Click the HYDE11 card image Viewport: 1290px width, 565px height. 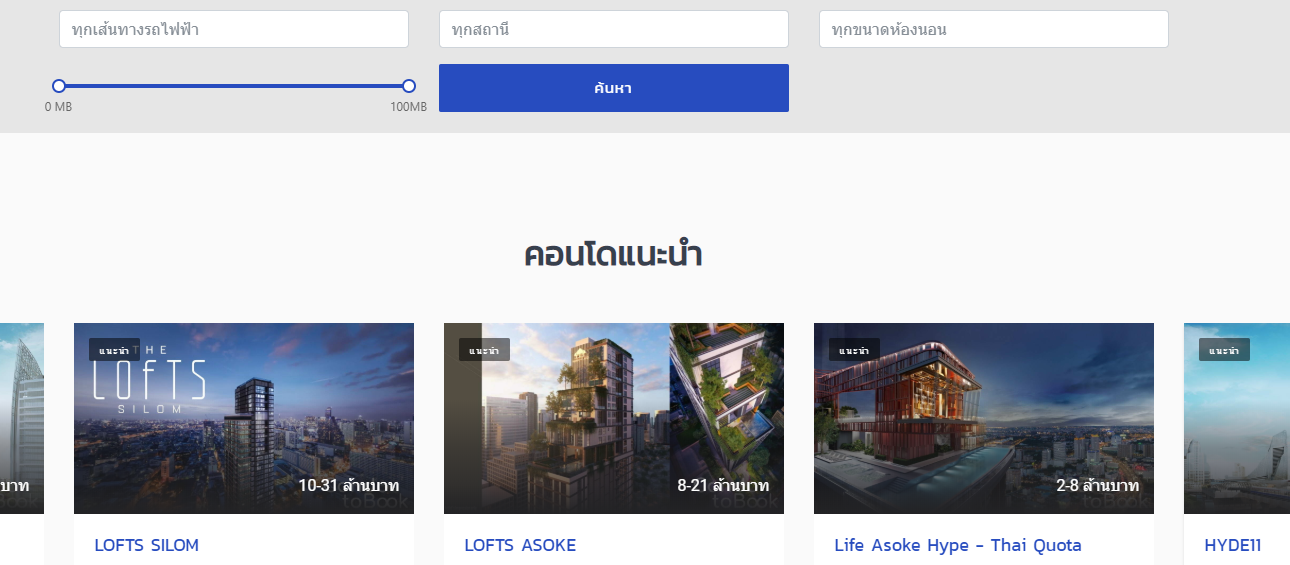1237,418
